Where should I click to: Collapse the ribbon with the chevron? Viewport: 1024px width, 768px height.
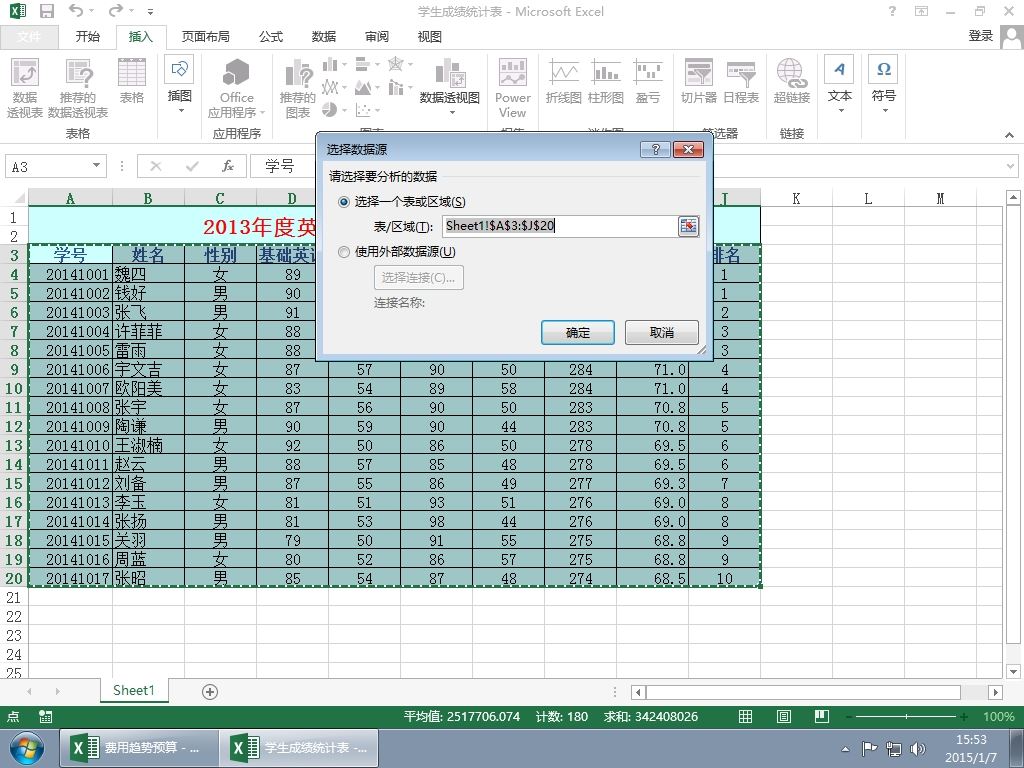pos(1009,135)
